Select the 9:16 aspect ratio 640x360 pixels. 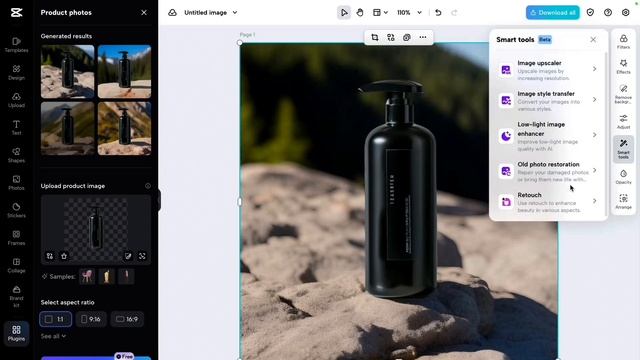tap(91, 319)
